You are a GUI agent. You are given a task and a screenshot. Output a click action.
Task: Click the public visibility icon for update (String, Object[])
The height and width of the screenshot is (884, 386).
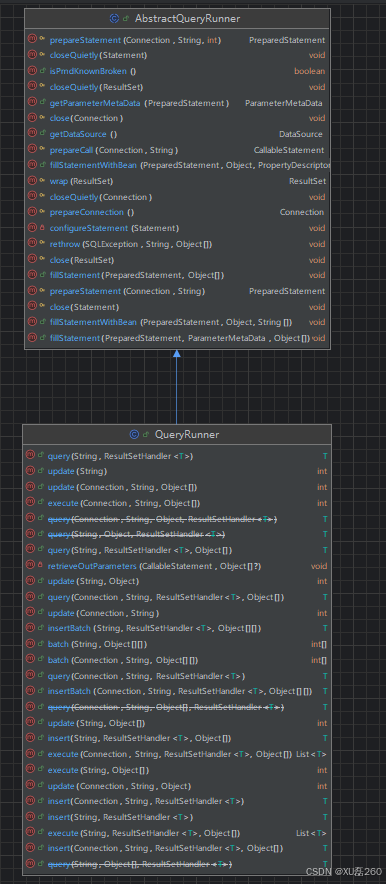coord(41,723)
